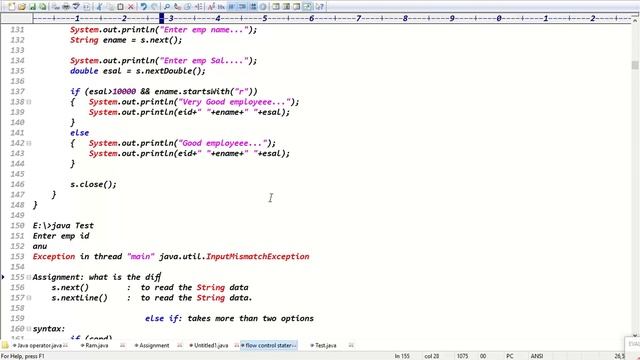Switch to Untitled1.java tab
The width and height of the screenshot is (640, 360).
click(211, 345)
